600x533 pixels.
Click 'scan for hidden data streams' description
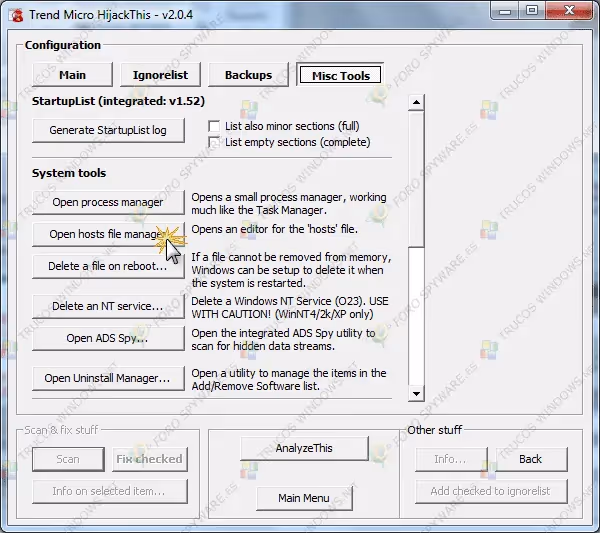click(x=263, y=346)
